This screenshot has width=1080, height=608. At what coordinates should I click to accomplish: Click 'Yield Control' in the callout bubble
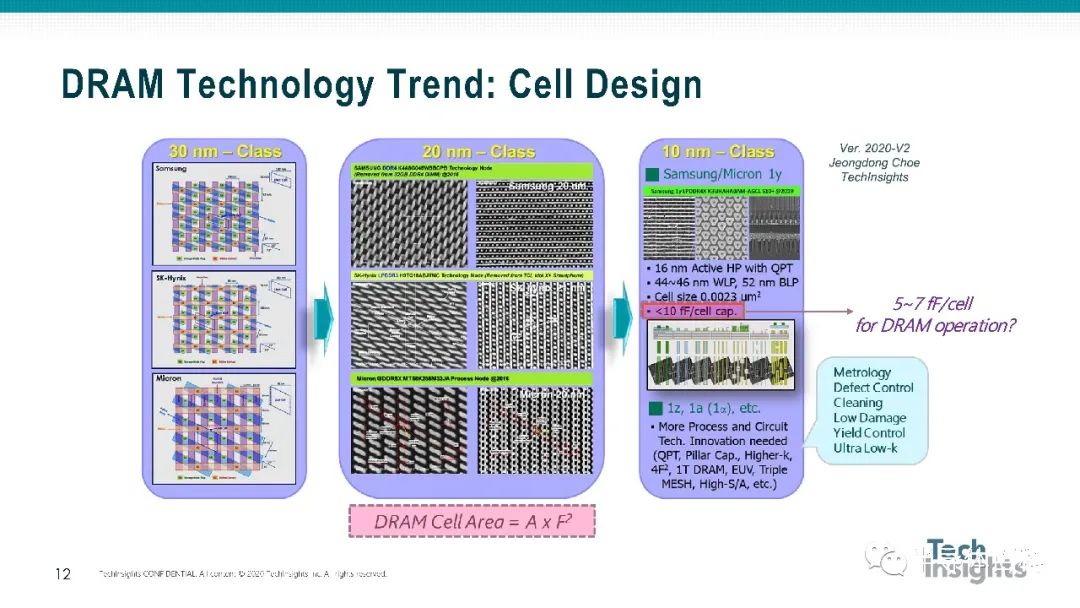tap(869, 433)
